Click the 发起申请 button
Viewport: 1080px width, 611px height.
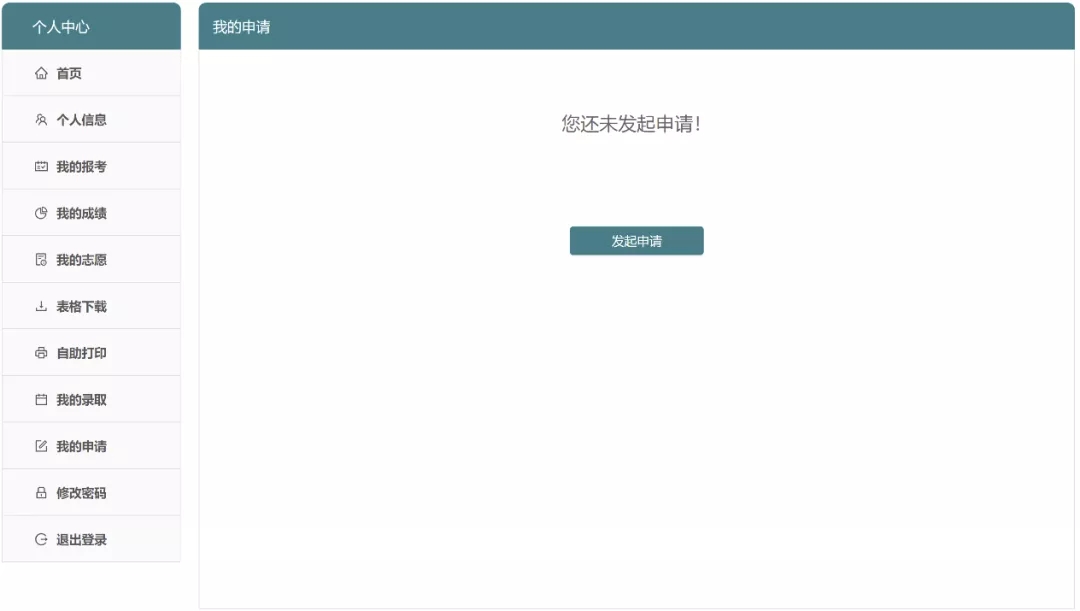click(x=636, y=240)
